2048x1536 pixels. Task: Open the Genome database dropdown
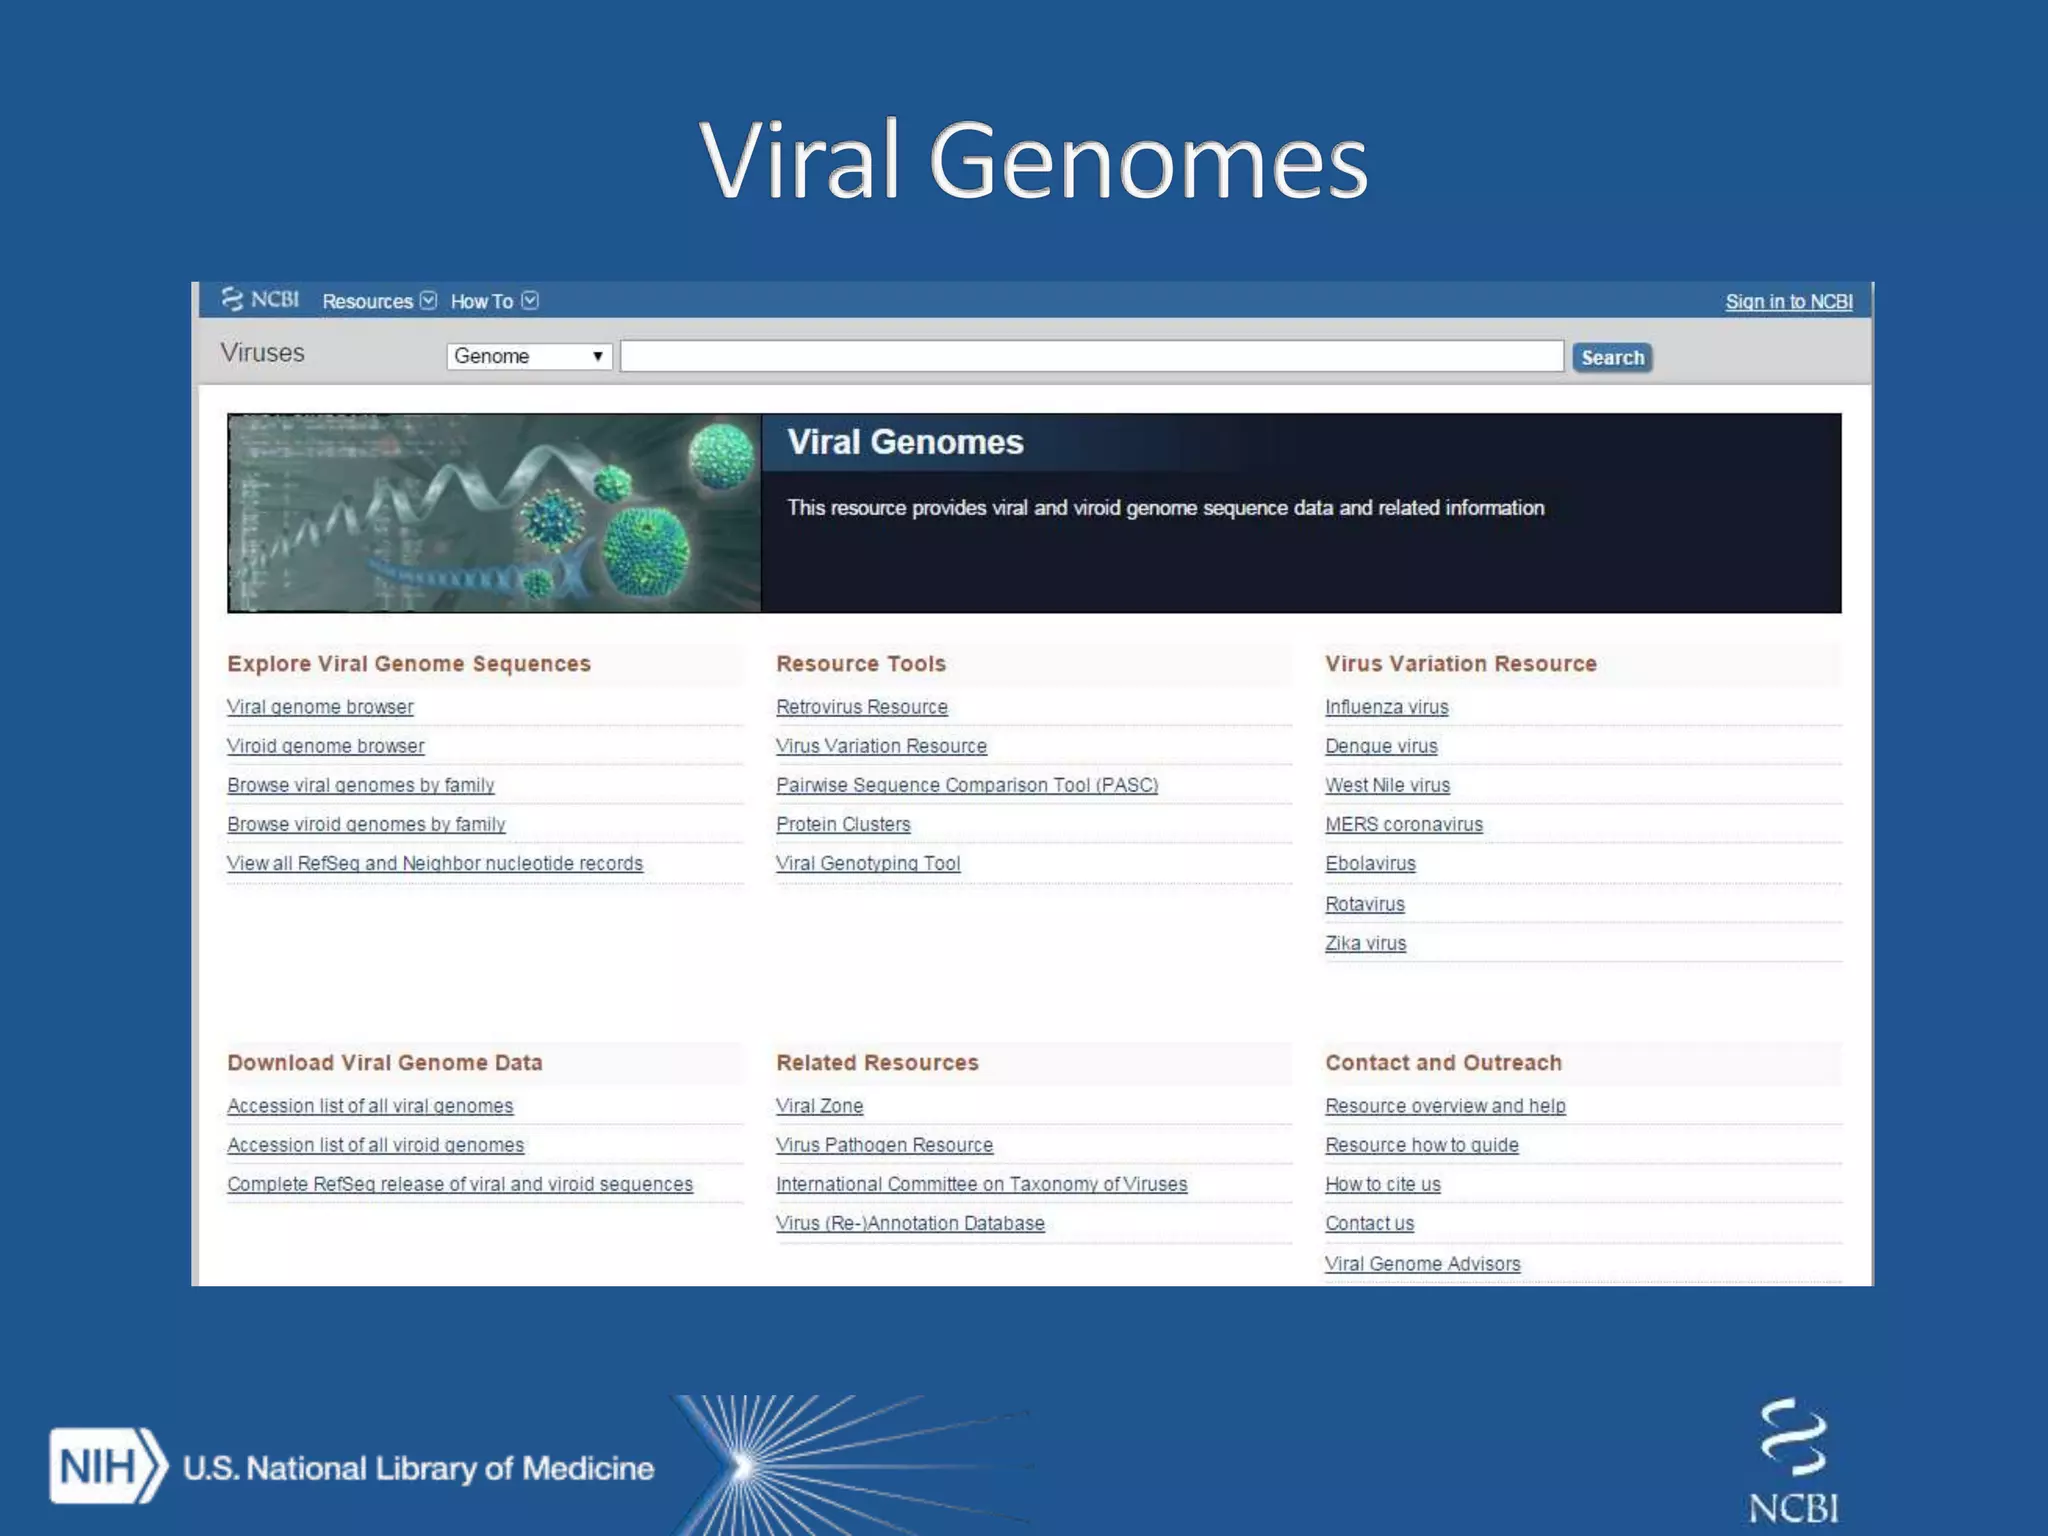(x=529, y=356)
